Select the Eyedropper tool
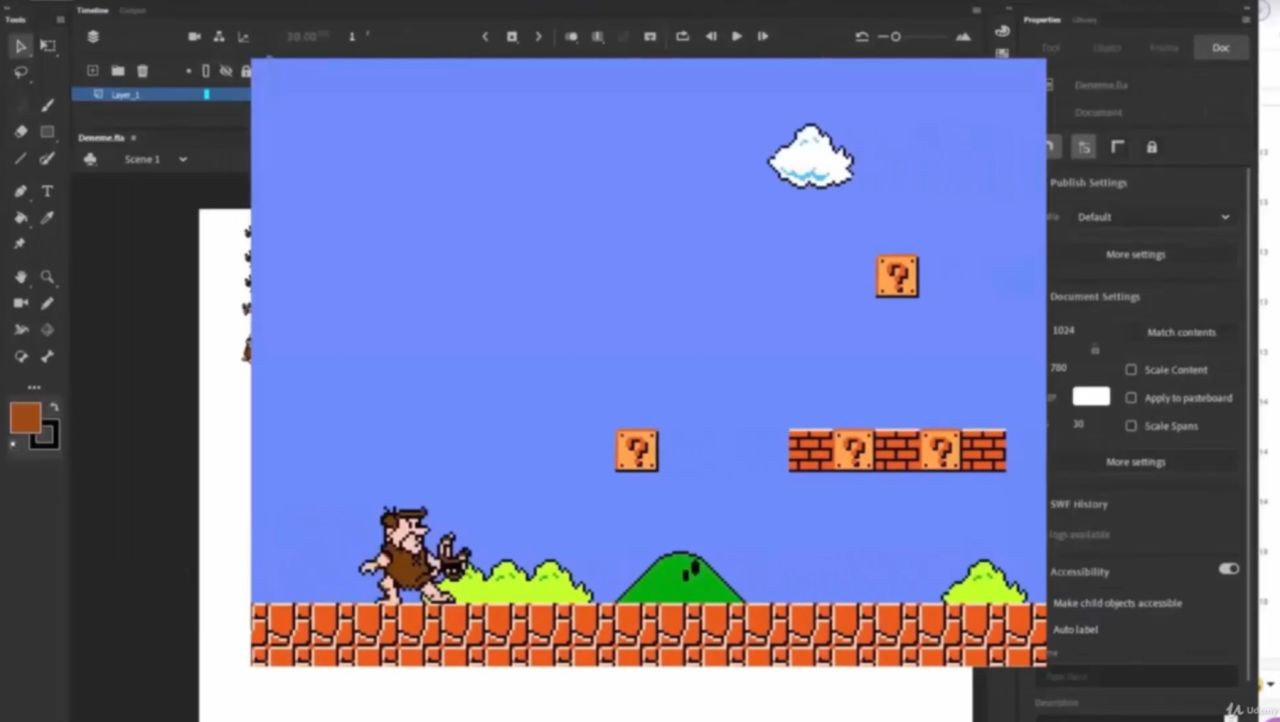Screen dimensions: 1280x722 coord(47,218)
